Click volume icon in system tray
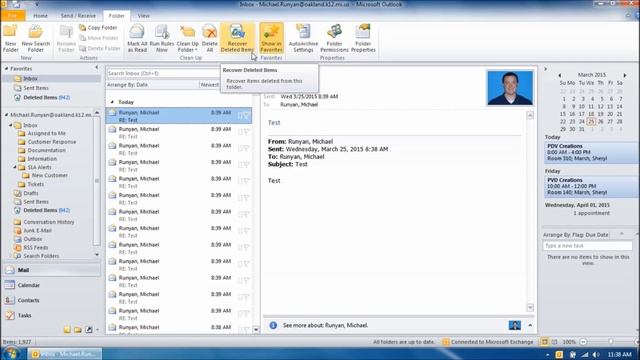Screen dimensions: 640x360 tap(596, 354)
